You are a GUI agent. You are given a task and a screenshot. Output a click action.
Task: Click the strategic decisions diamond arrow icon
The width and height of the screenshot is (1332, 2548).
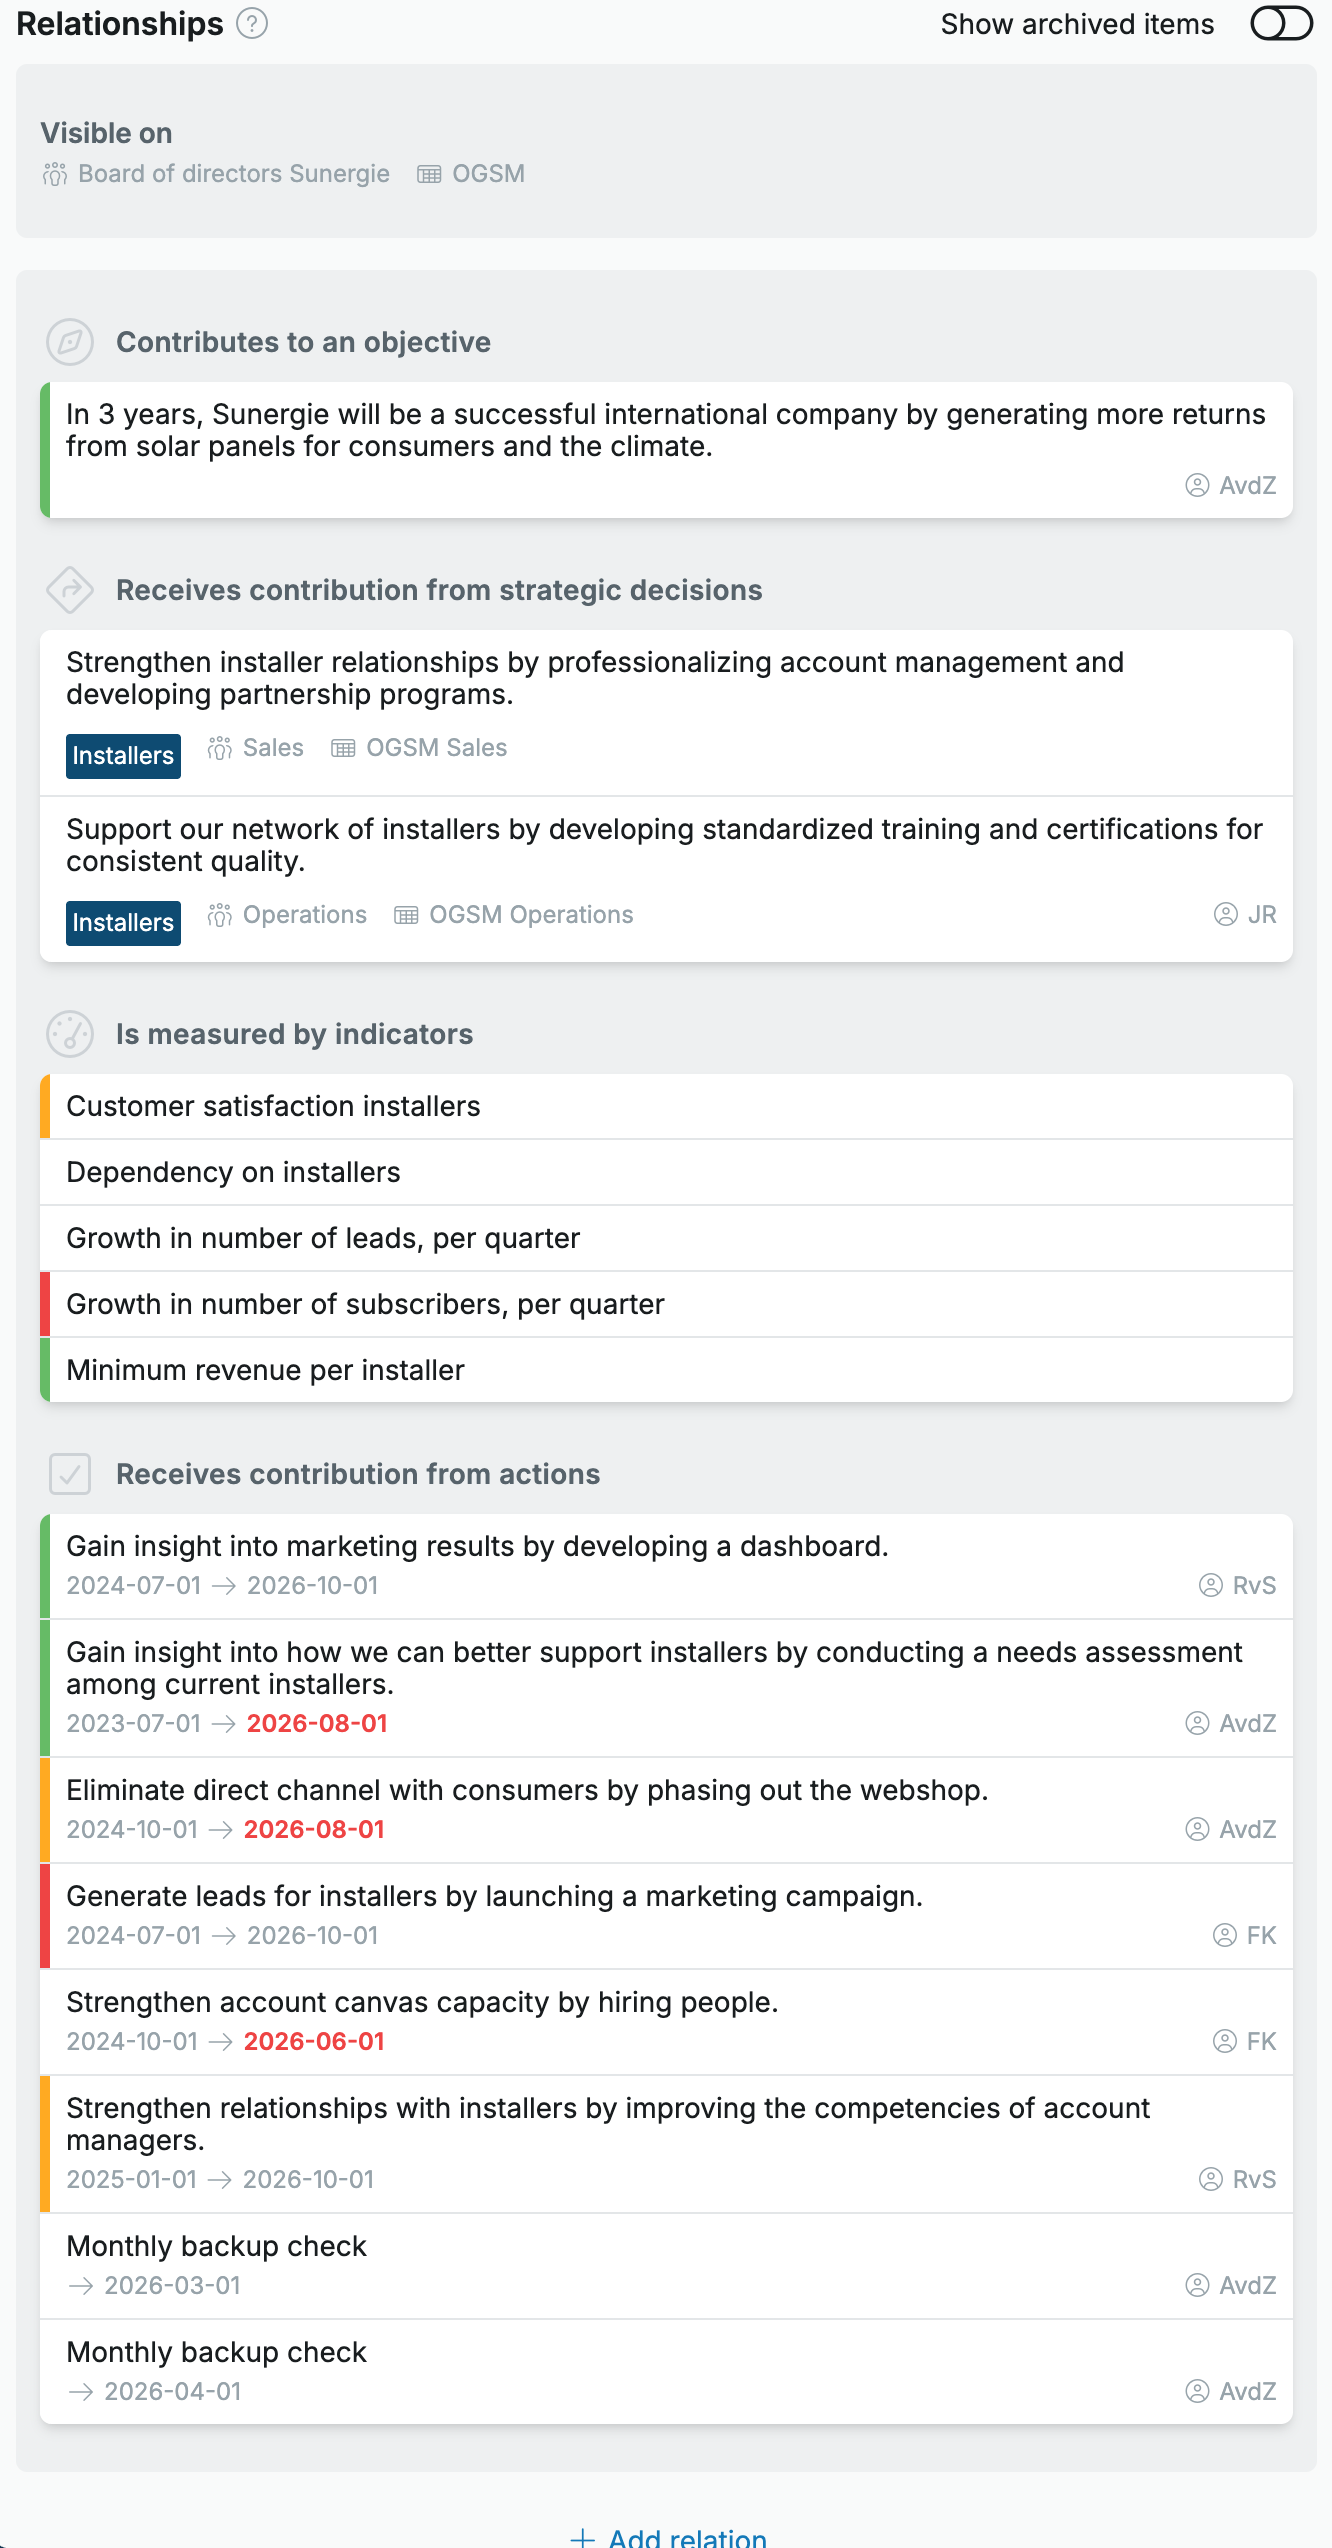[70, 590]
